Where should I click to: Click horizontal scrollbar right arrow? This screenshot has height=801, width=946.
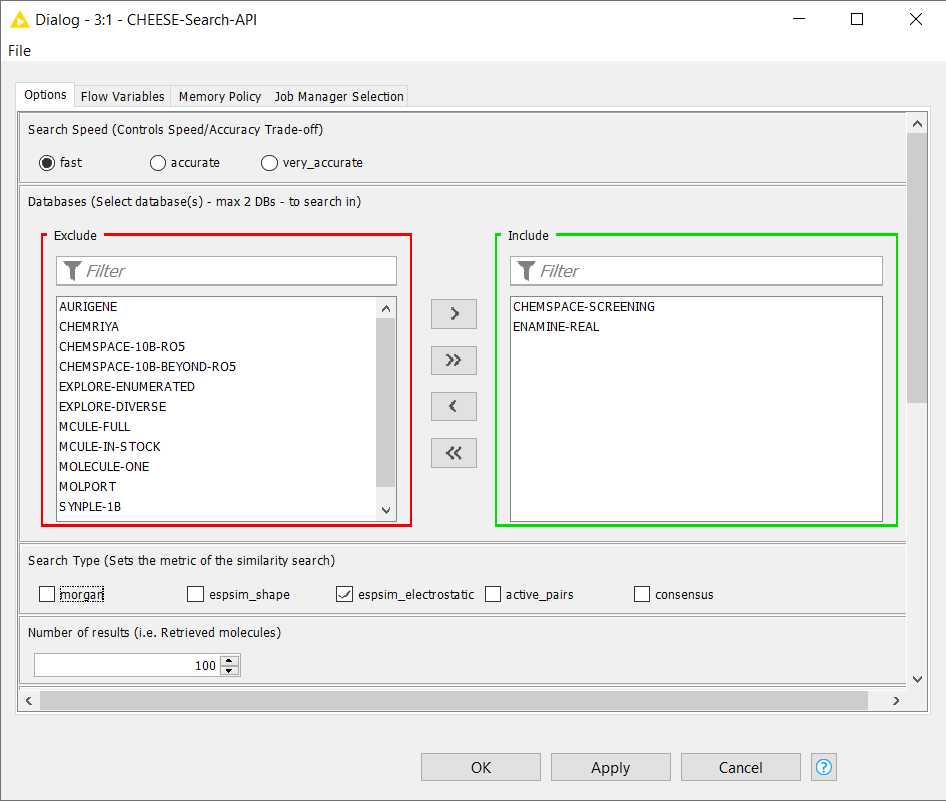coord(896,700)
